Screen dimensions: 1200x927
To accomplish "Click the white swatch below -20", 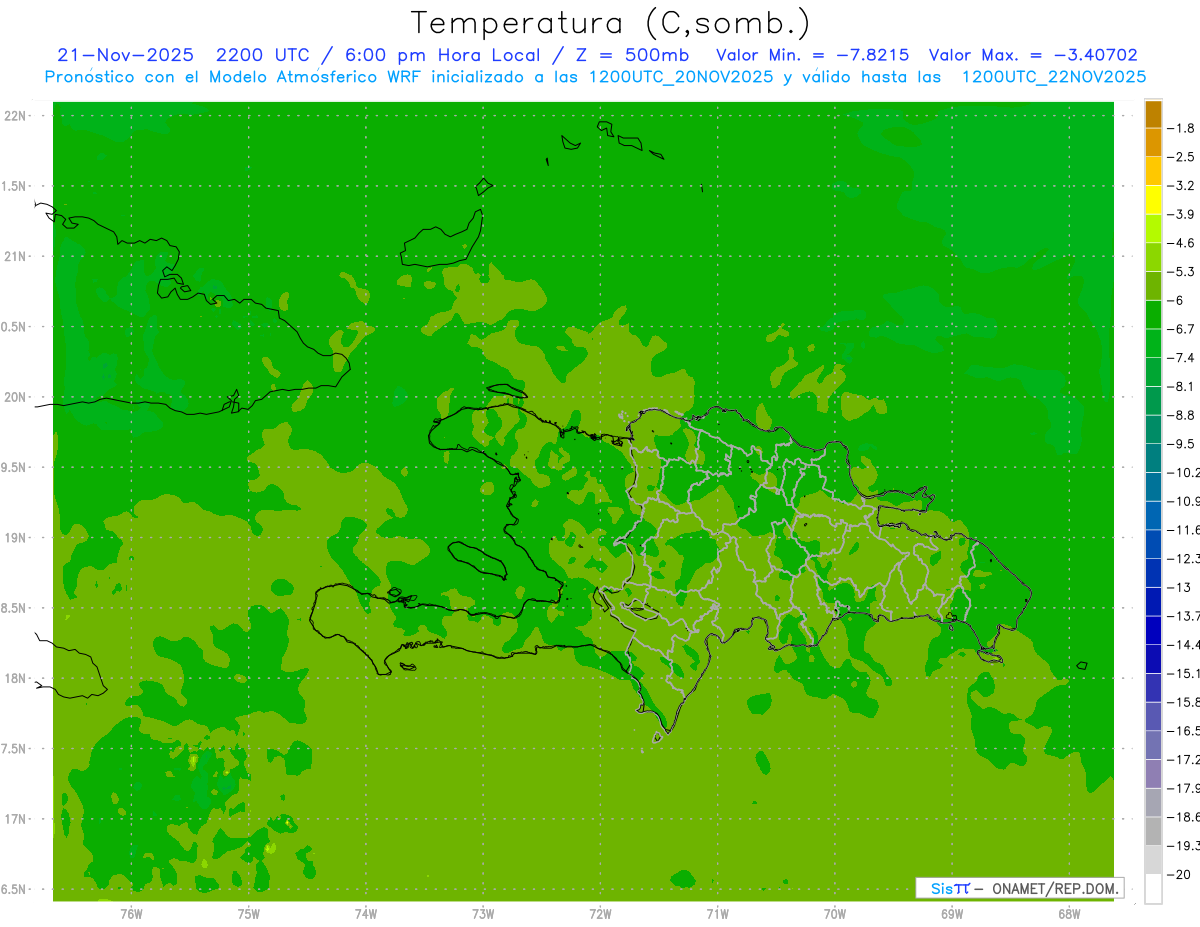I will pos(1153,889).
